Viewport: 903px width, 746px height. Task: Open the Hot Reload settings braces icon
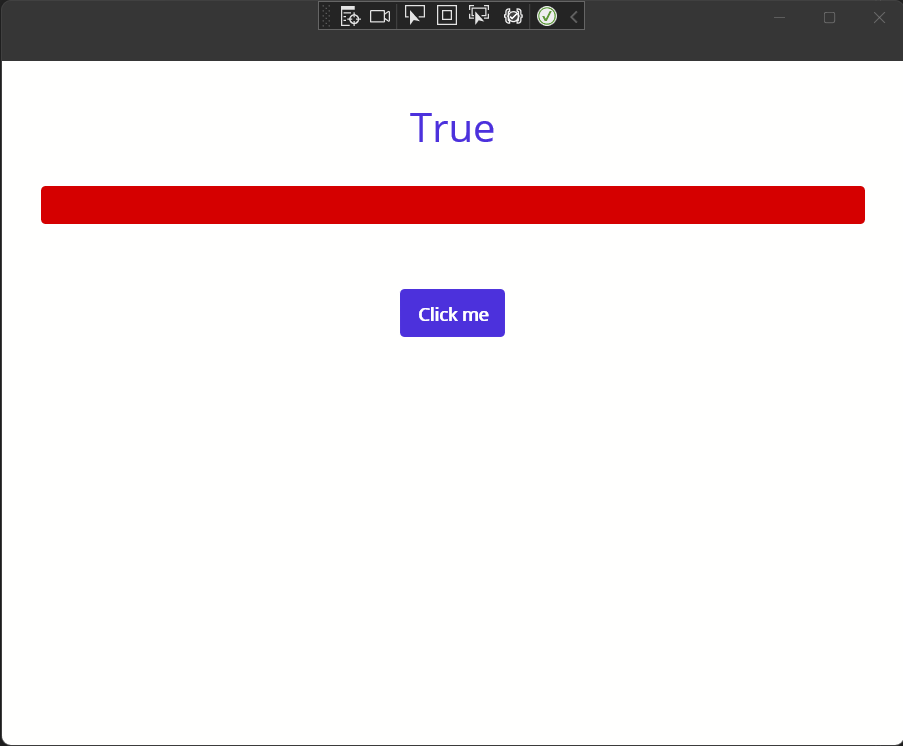click(512, 15)
